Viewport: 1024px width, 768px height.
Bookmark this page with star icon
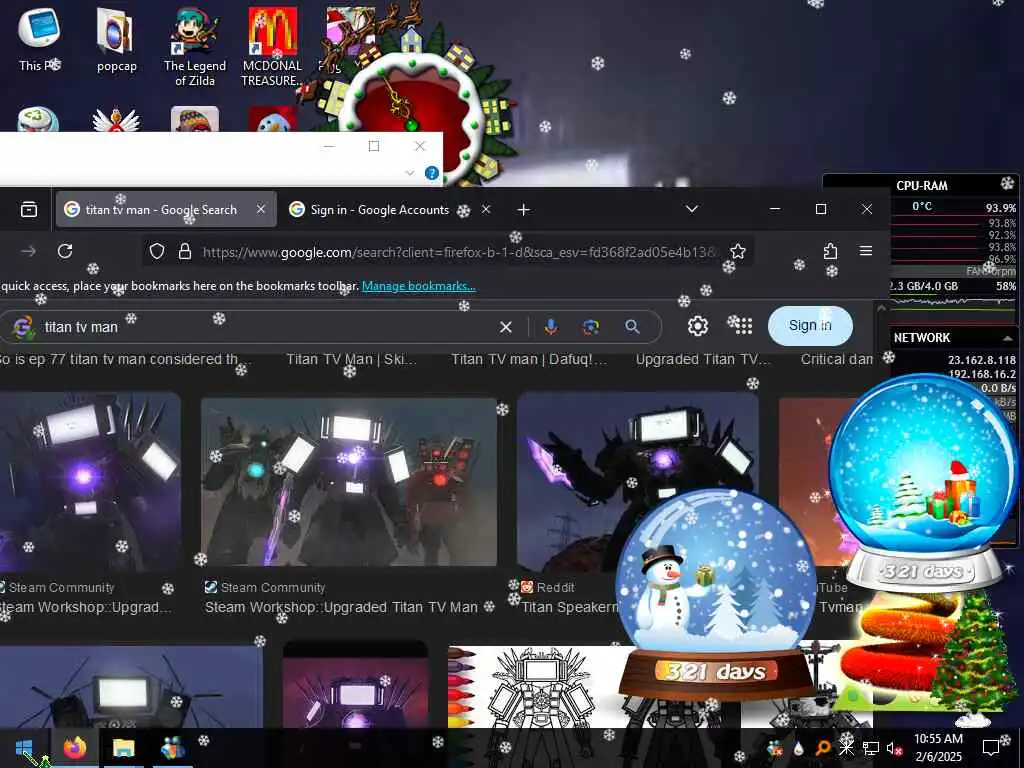click(x=738, y=251)
